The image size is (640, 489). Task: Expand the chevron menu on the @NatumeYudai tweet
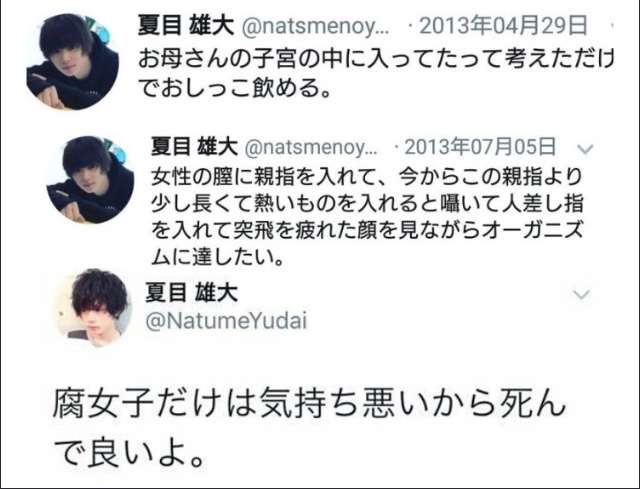pos(582,294)
